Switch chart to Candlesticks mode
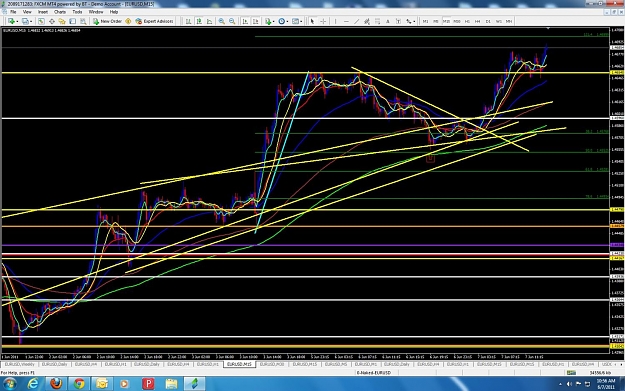 (199, 21)
